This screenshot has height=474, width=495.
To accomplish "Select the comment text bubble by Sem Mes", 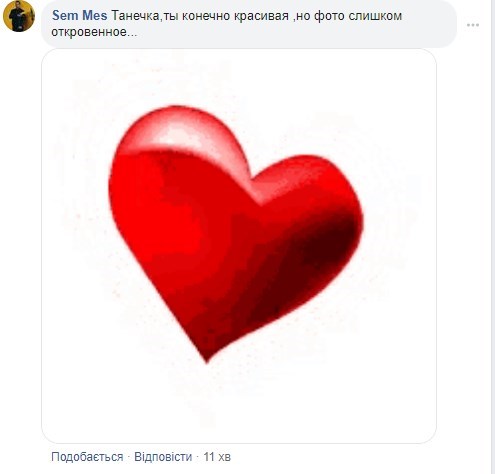I will pyautogui.click(x=249, y=23).
